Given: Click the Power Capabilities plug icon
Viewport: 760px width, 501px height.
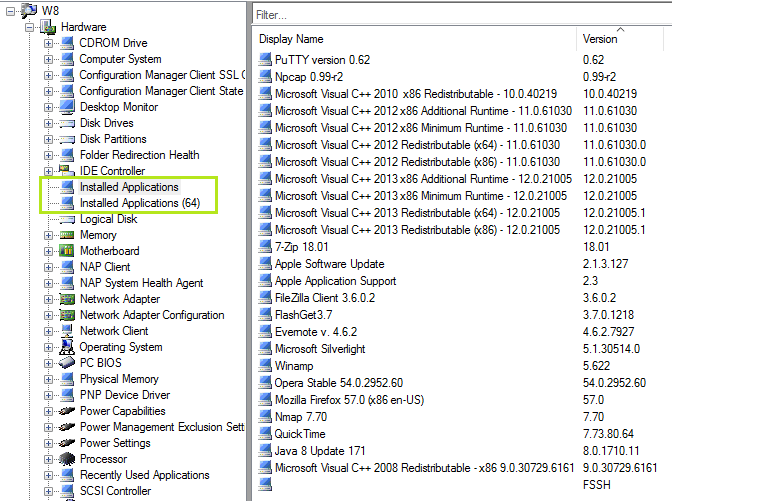Looking at the screenshot, I should [67, 411].
